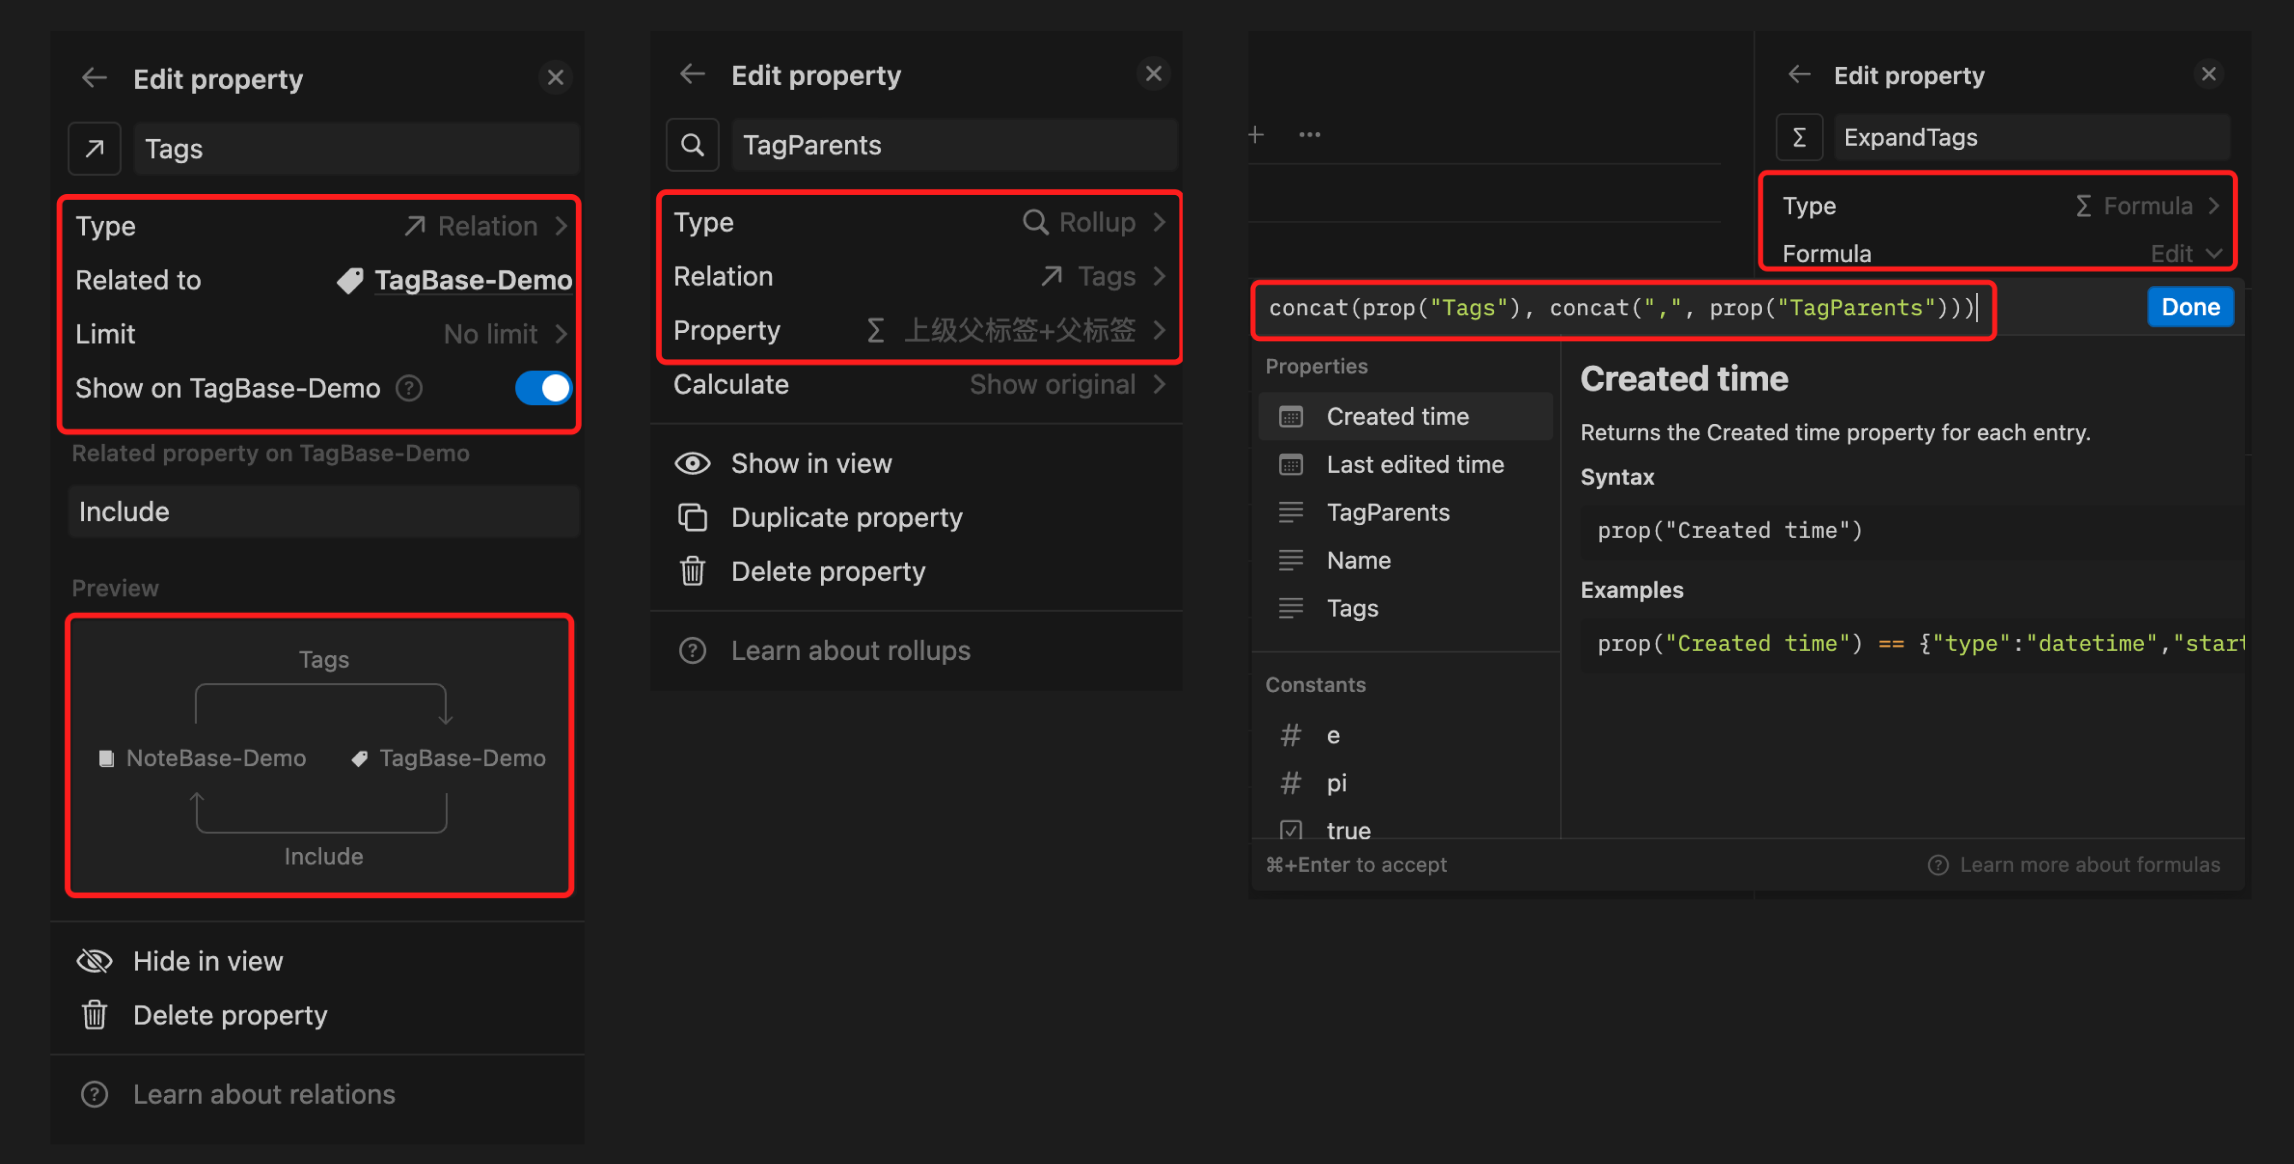Expand Formula Edit dropdown

[x=2186, y=254]
